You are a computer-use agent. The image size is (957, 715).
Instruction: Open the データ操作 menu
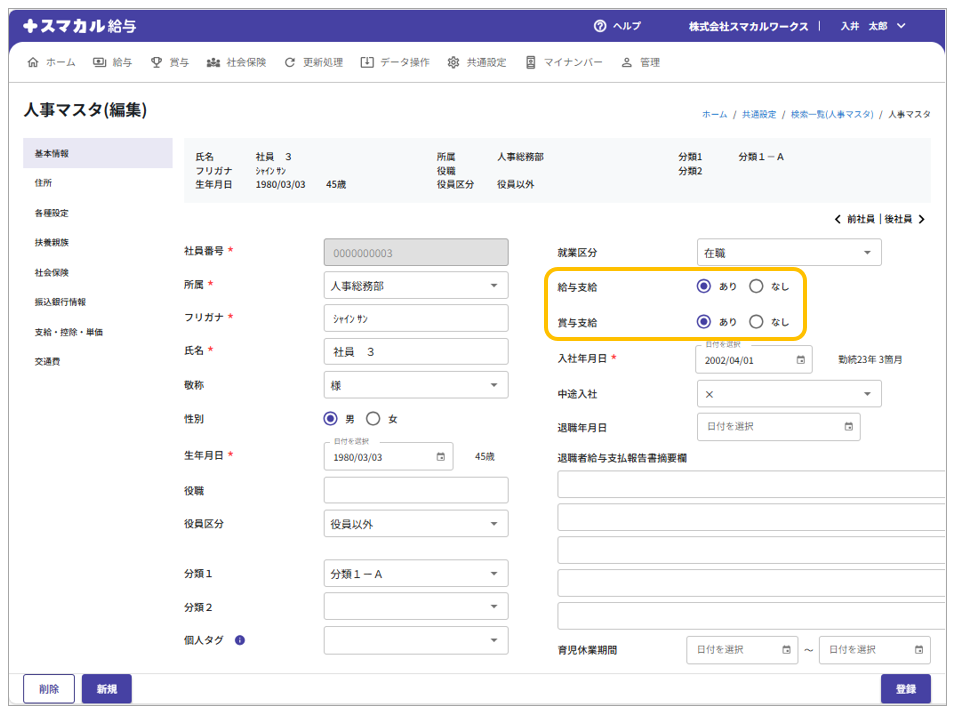coord(395,62)
